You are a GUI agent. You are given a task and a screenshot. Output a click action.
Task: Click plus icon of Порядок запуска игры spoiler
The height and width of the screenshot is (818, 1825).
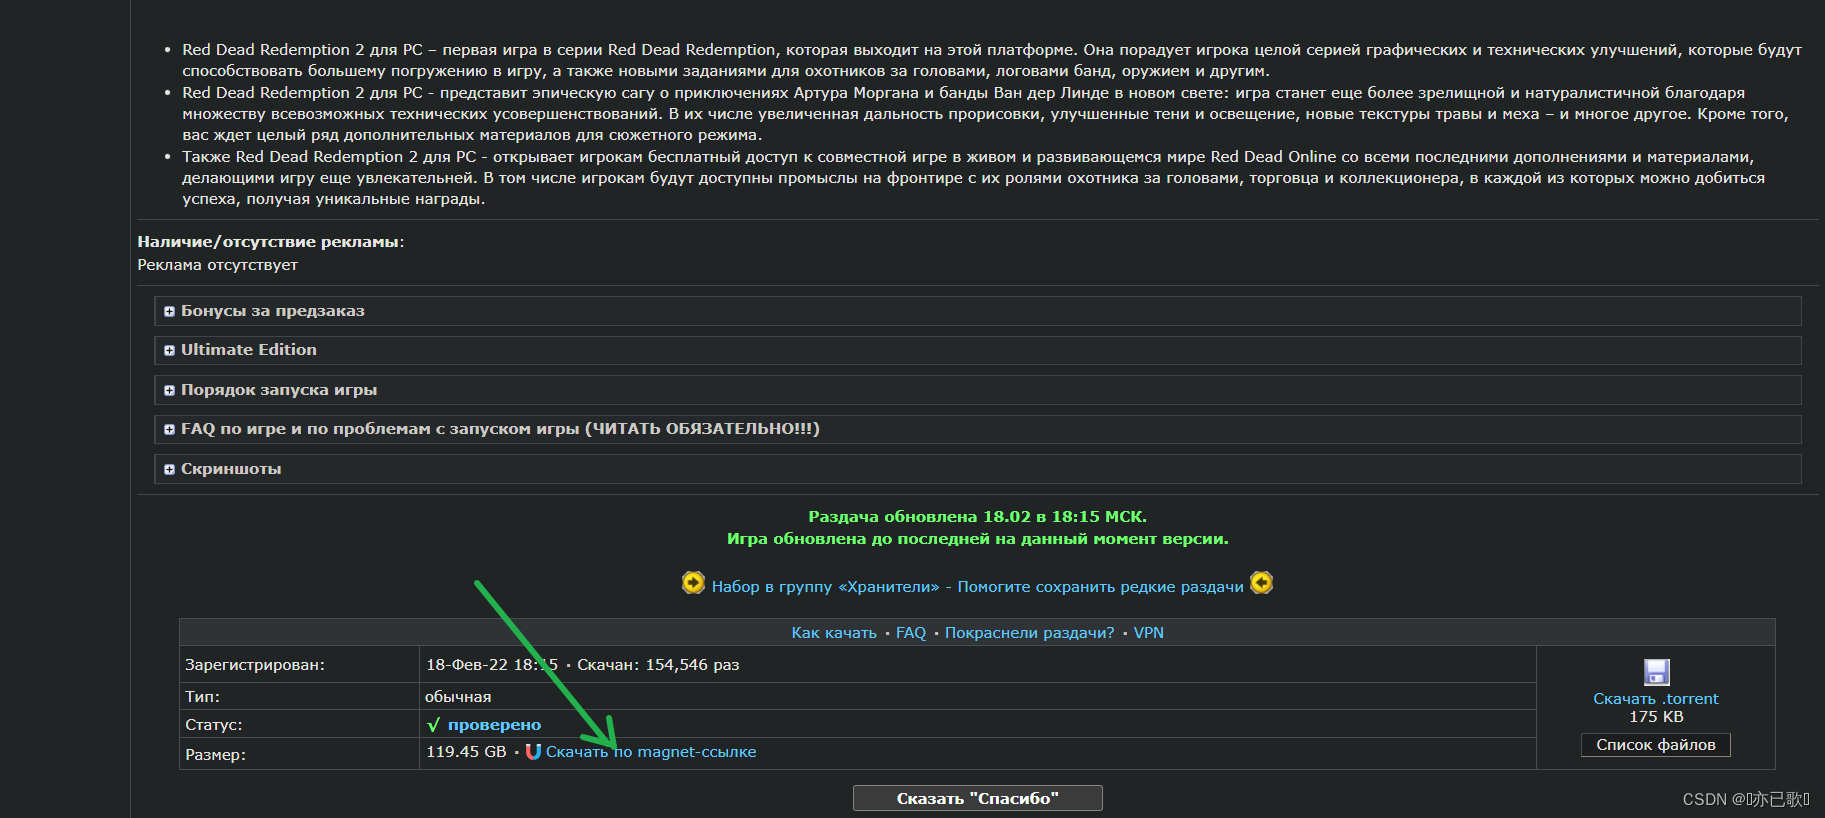click(169, 391)
